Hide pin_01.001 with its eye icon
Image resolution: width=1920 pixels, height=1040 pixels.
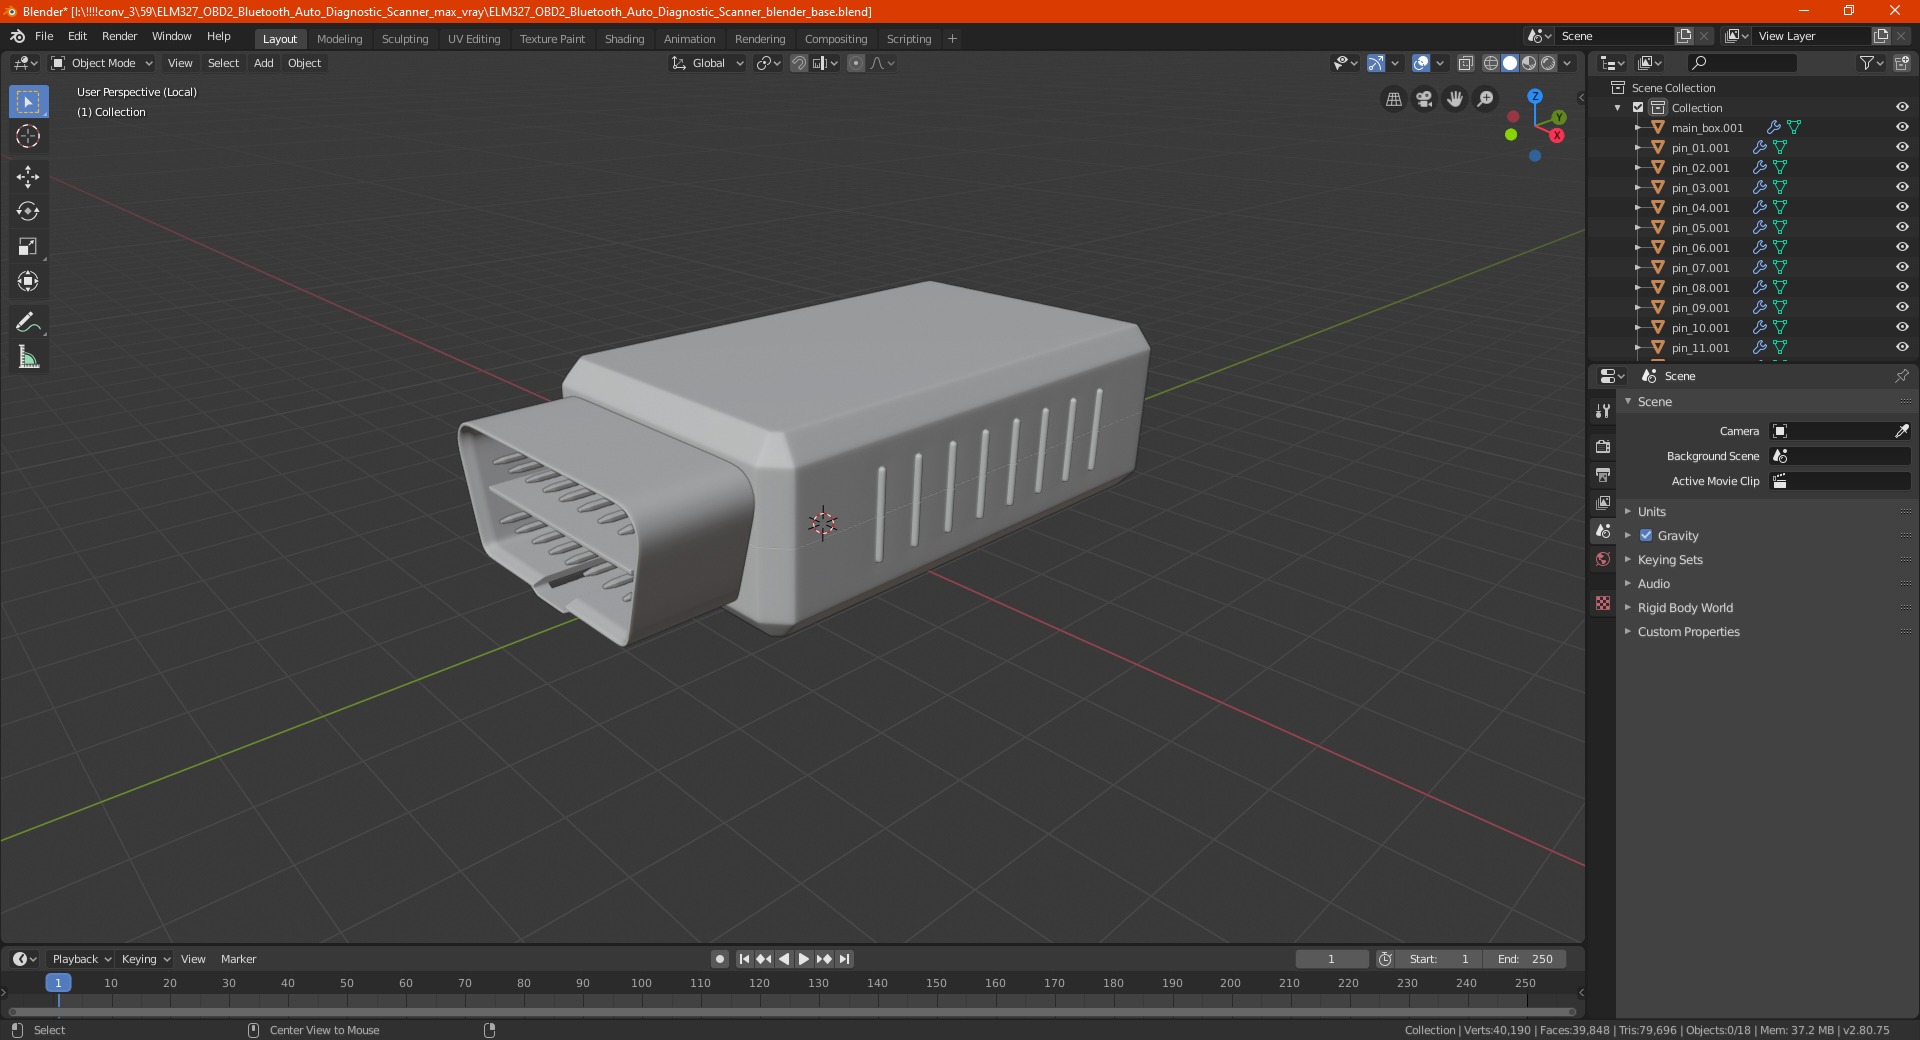click(x=1902, y=148)
